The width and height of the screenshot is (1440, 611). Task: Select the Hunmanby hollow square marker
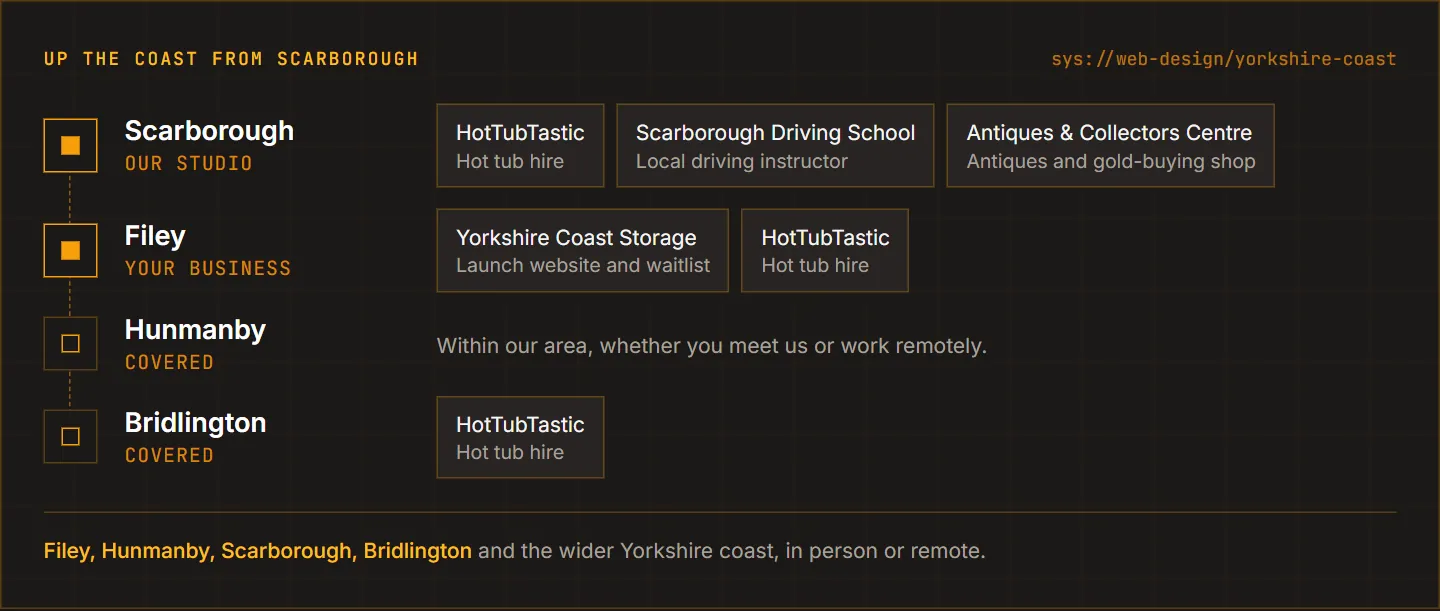click(70, 343)
